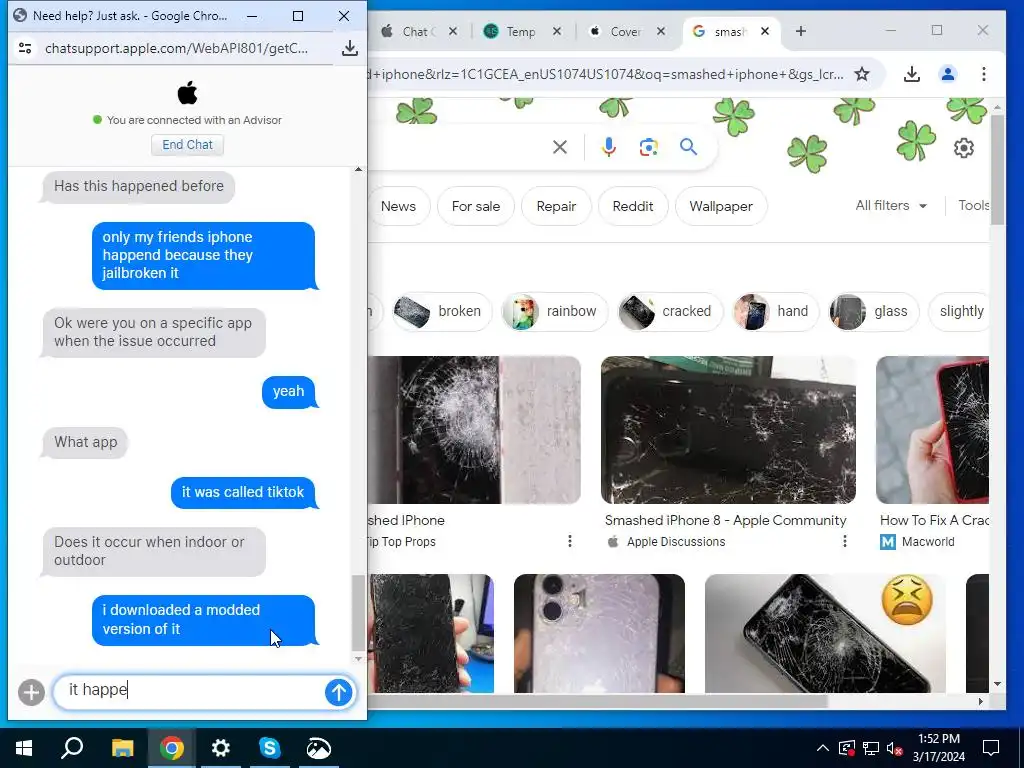
Task: Click the chat window vertical scrollbar thumb
Action: 358,613
